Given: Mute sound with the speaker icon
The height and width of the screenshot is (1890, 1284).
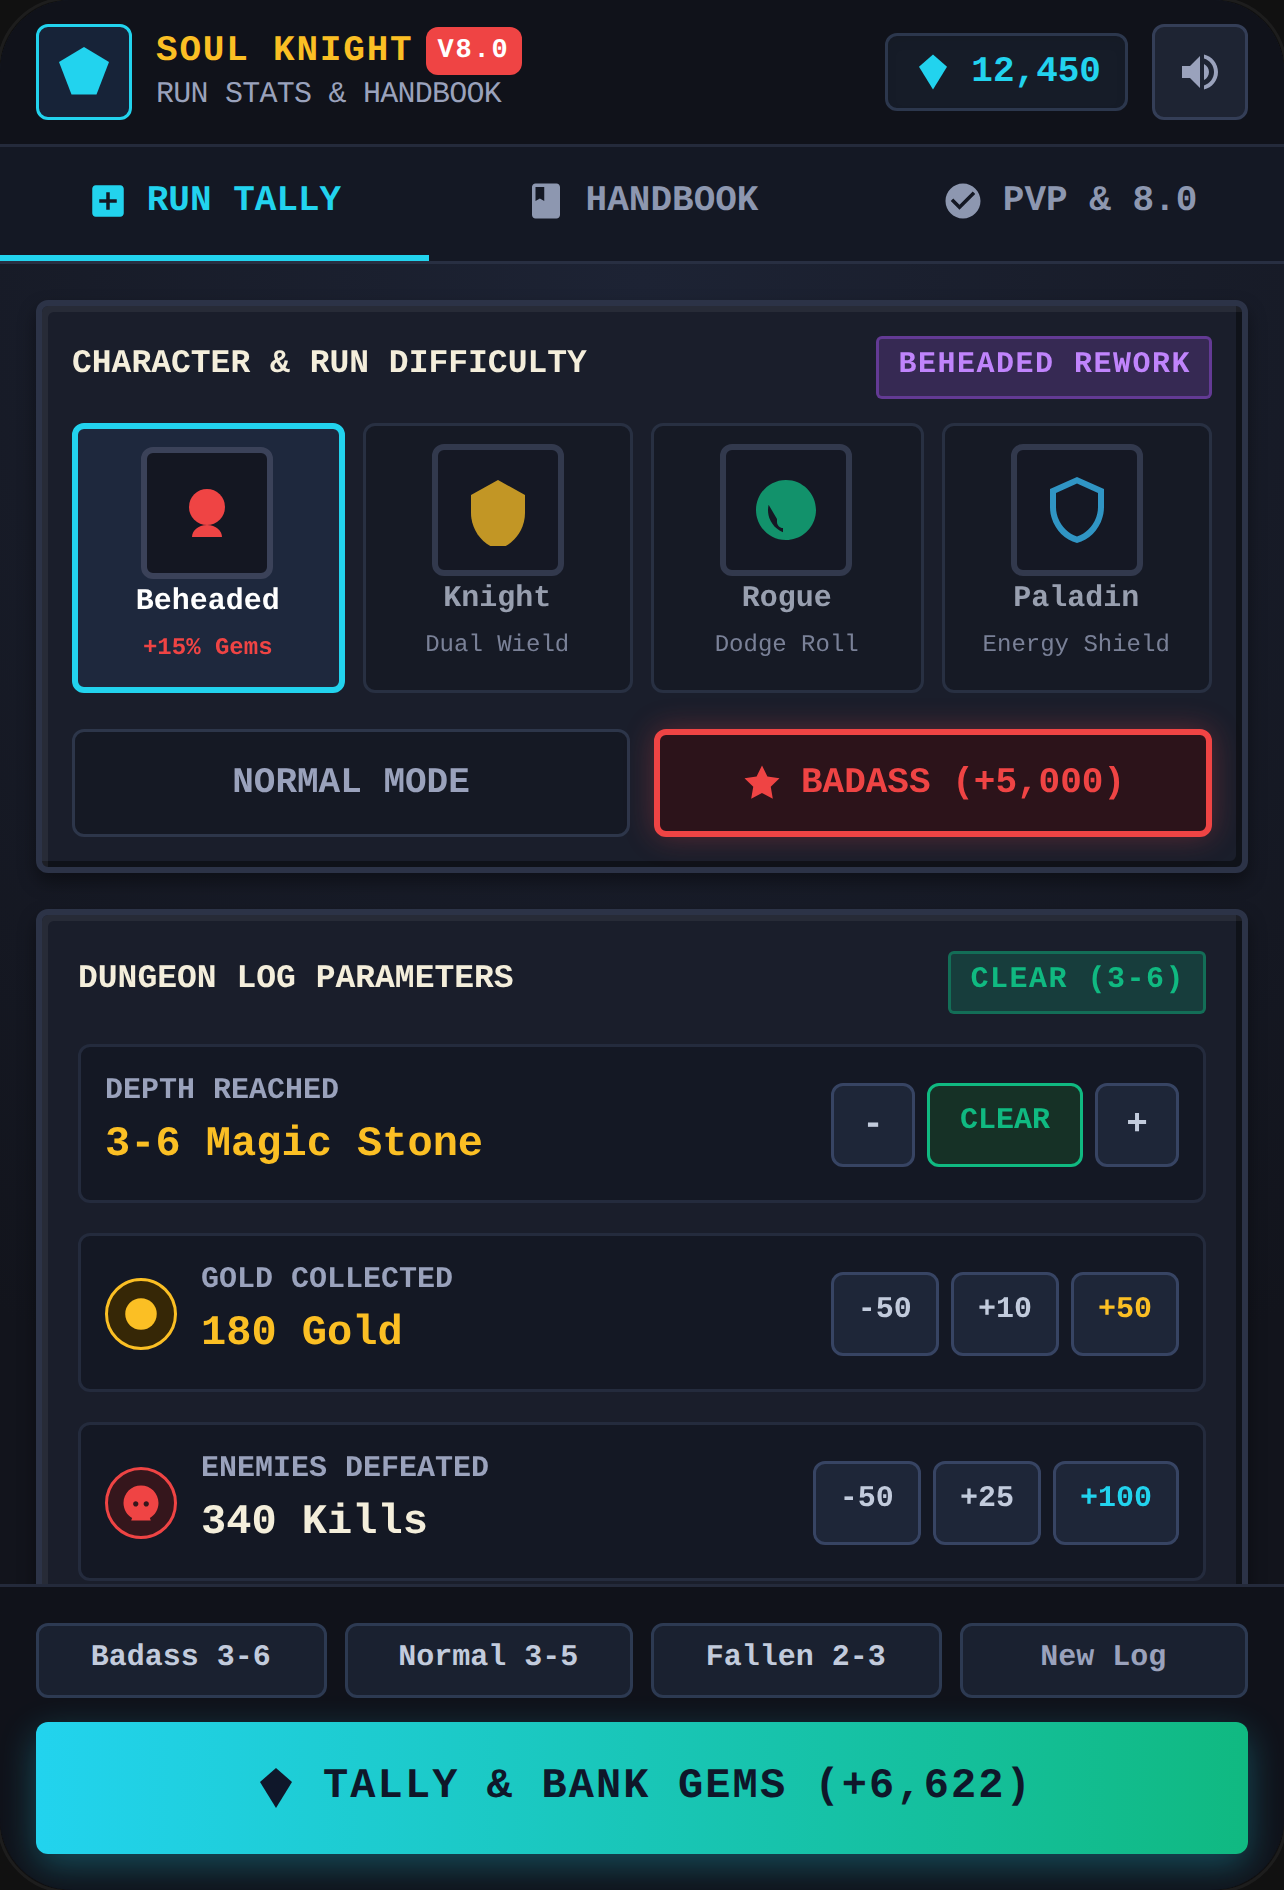Looking at the screenshot, I should coord(1199,72).
